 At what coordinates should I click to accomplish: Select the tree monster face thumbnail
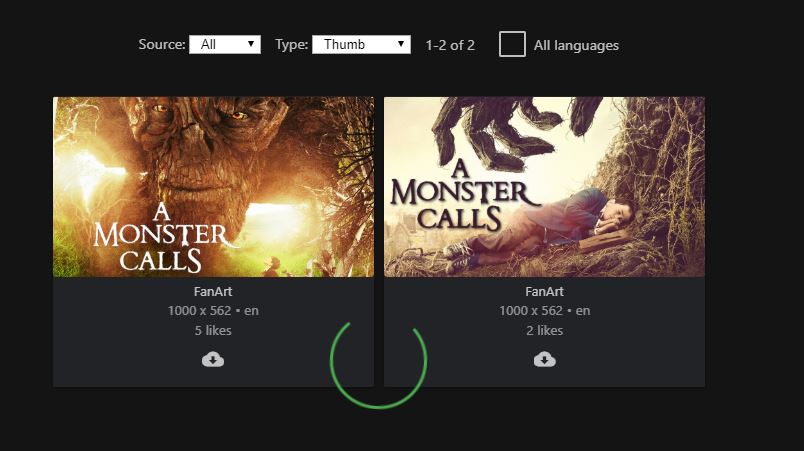(213, 187)
